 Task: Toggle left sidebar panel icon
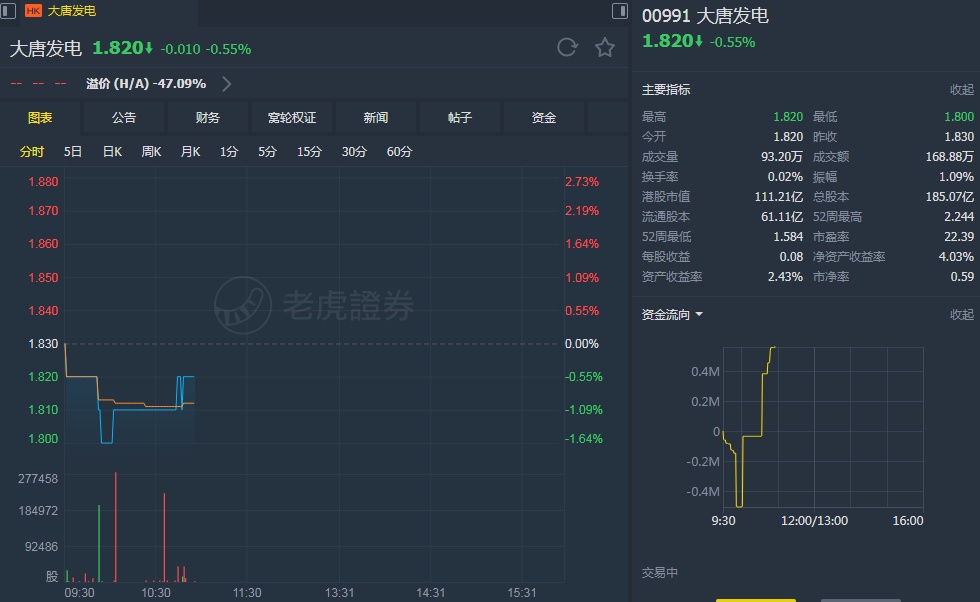(8, 11)
